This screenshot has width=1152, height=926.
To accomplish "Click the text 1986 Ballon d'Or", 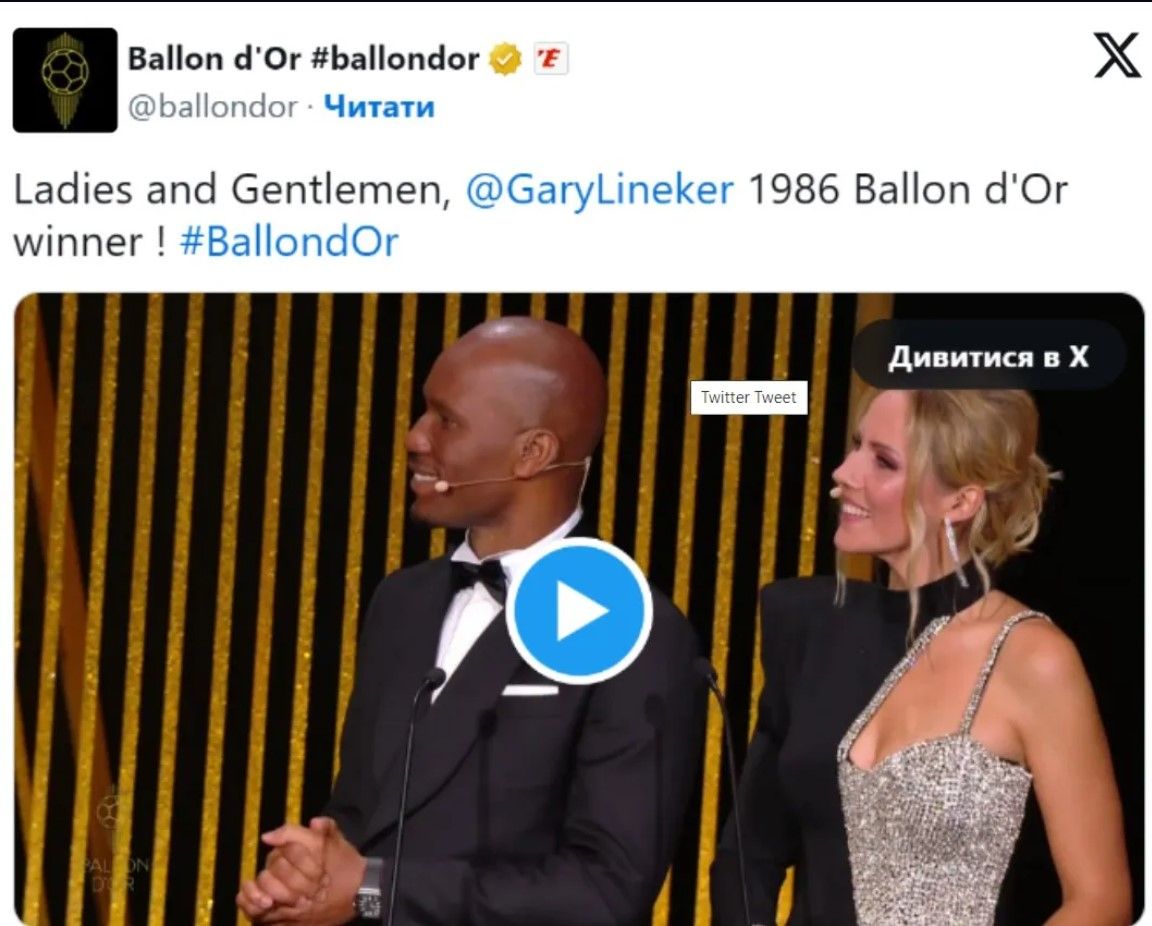I will (907, 190).
